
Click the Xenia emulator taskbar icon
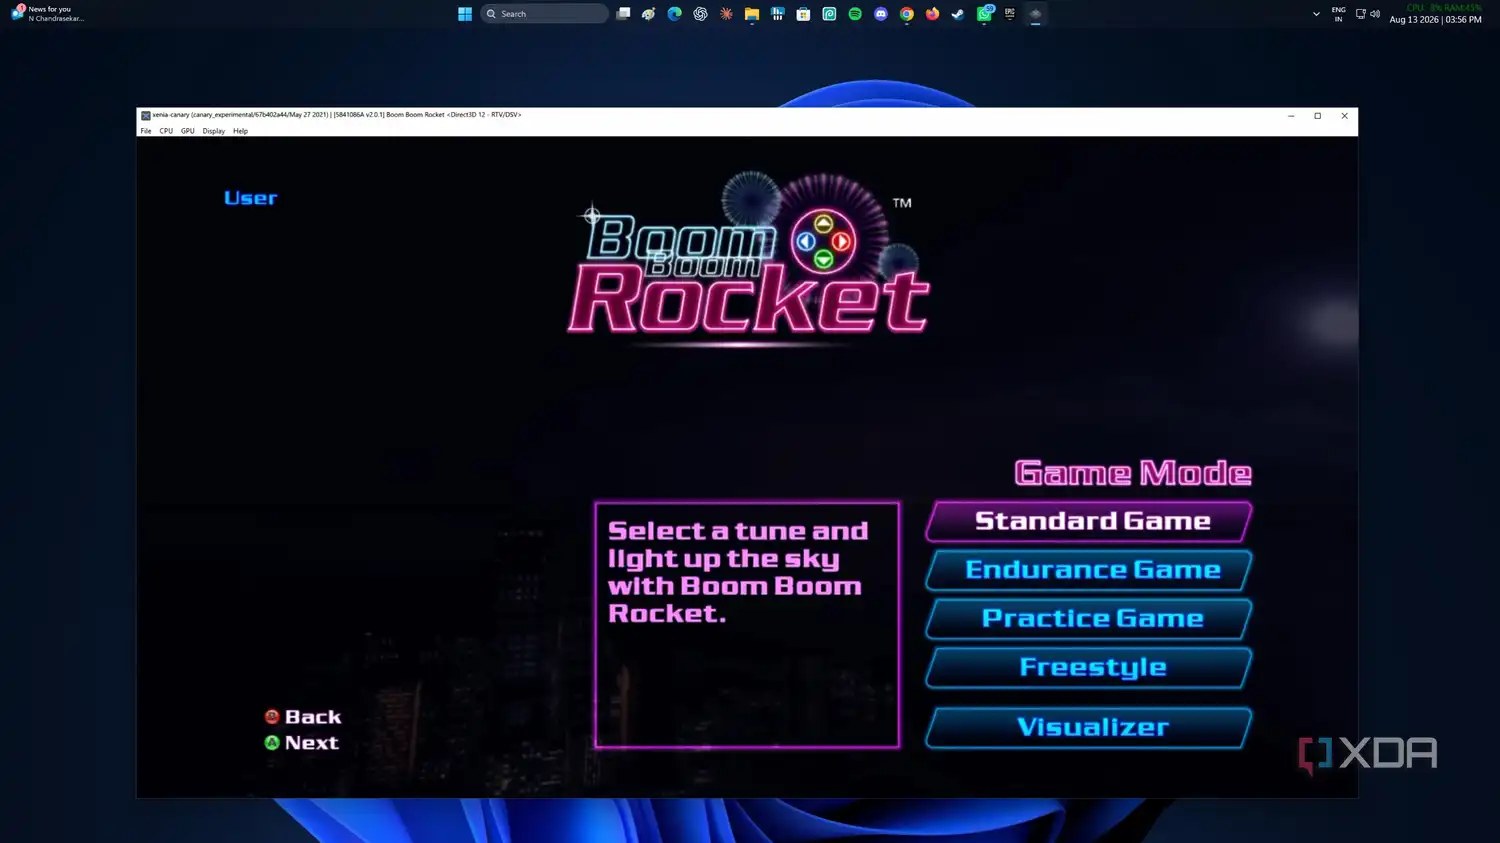[1036, 14]
